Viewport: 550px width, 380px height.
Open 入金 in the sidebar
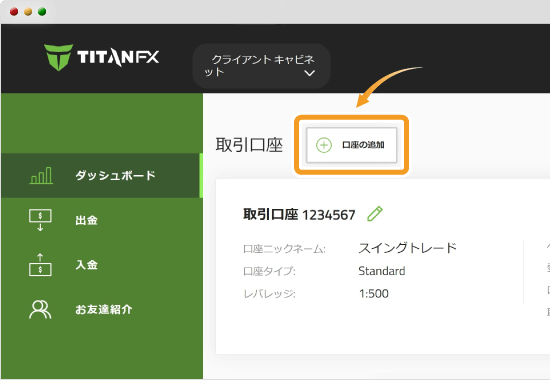click(102, 265)
